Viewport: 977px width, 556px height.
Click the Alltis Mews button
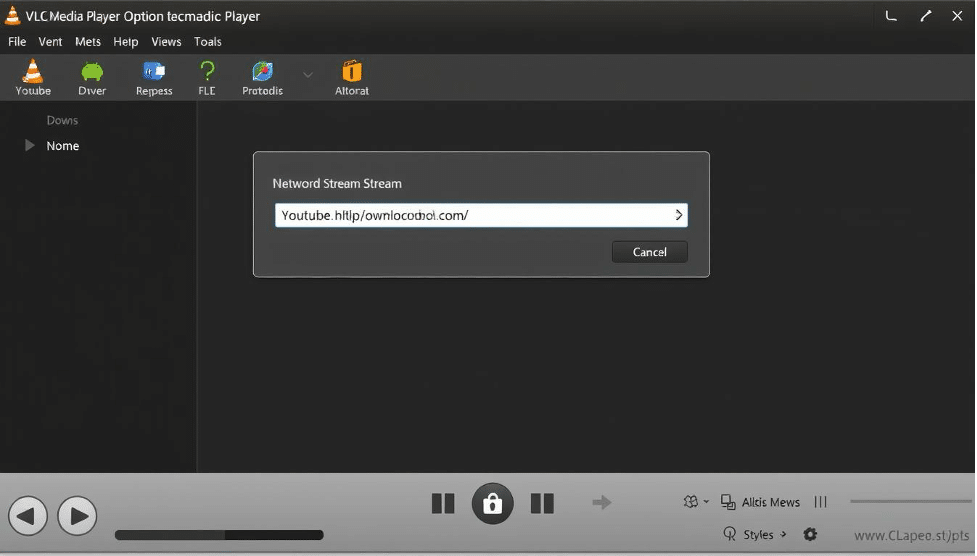[760, 502]
